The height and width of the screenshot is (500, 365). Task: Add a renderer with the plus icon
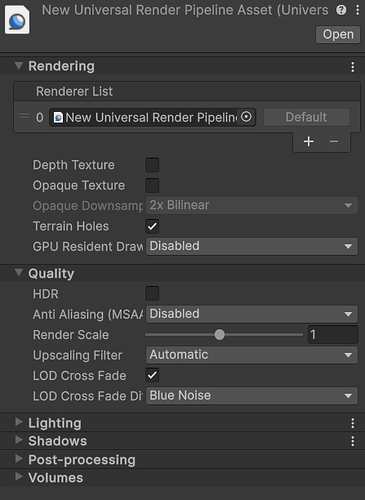point(309,141)
